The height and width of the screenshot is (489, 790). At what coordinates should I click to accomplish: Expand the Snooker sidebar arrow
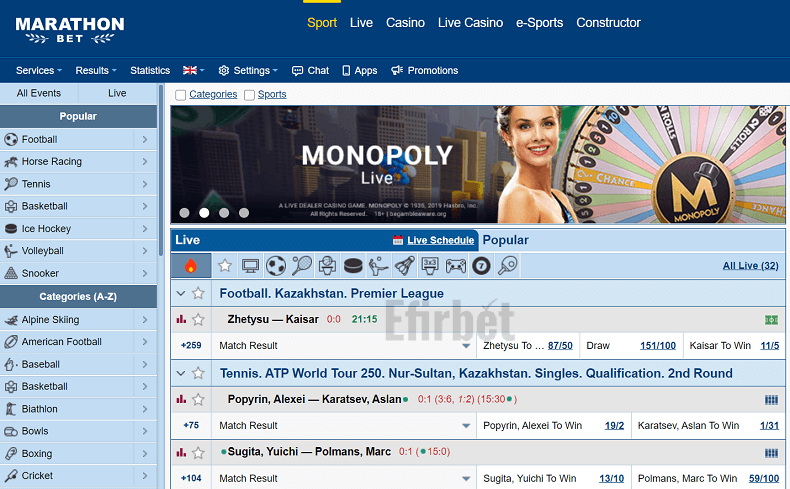145,273
